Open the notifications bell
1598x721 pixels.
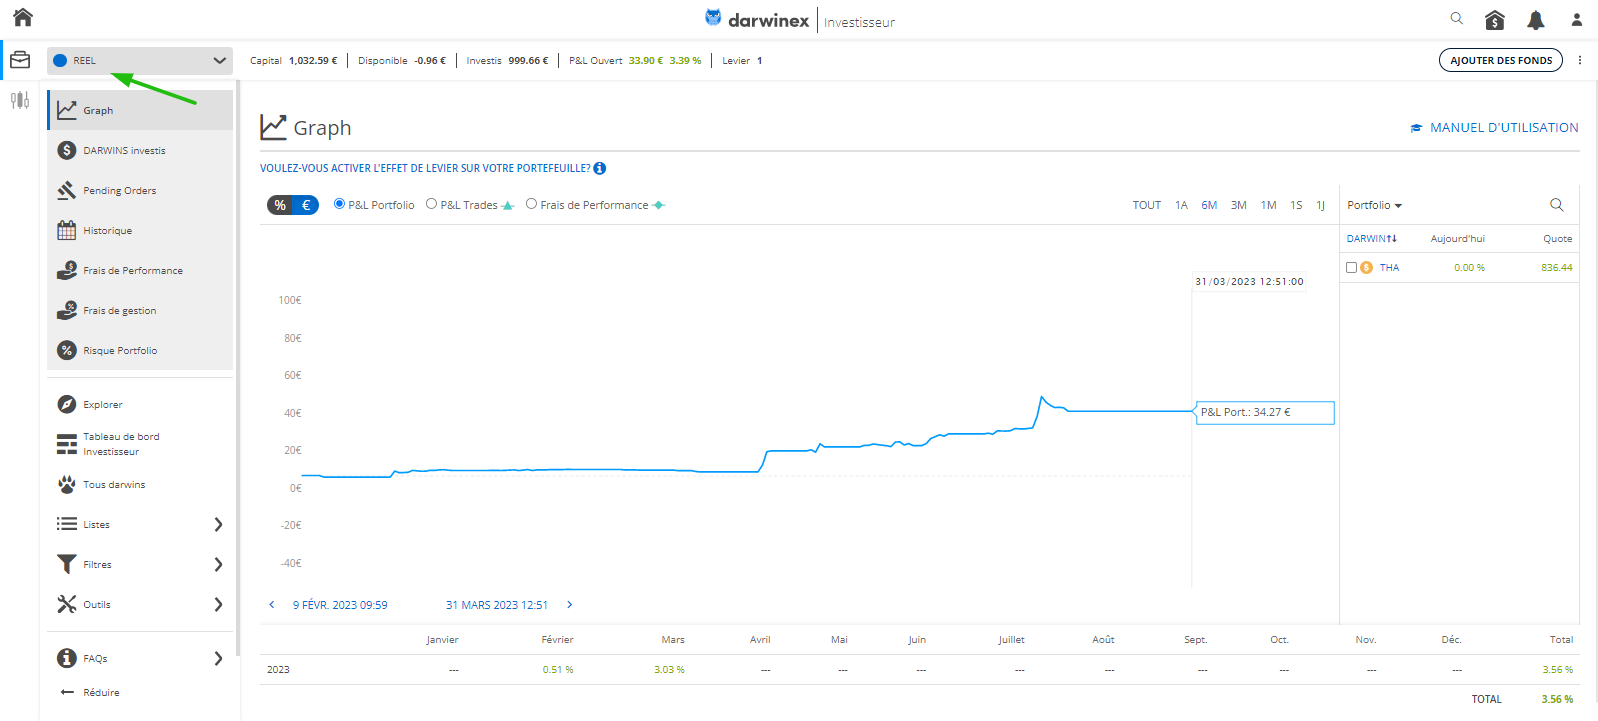point(1535,19)
